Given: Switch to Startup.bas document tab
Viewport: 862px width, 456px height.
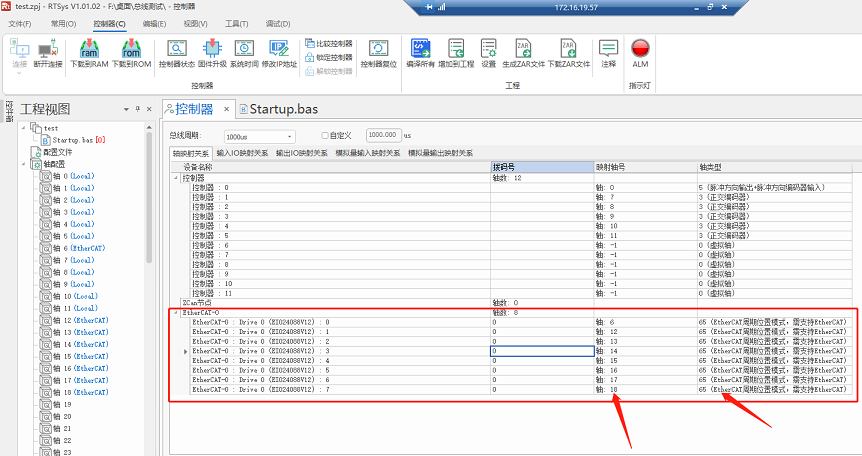Looking at the screenshot, I should [279, 109].
